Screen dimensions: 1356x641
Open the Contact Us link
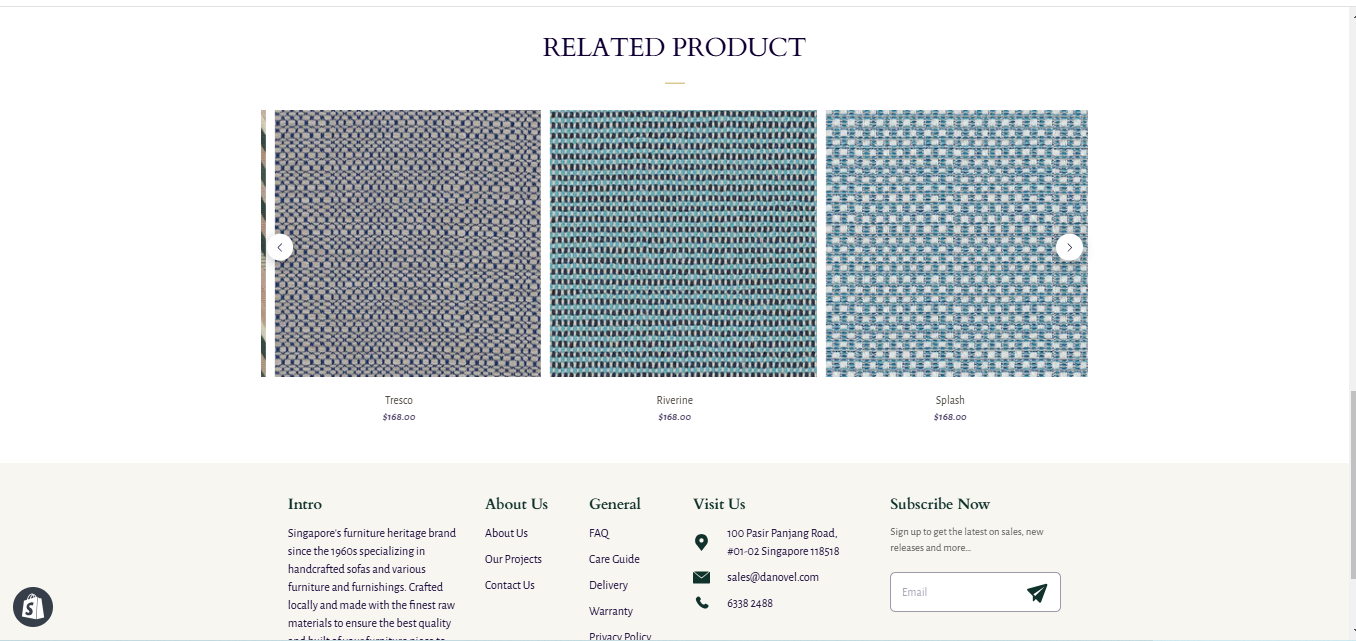tap(510, 585)
